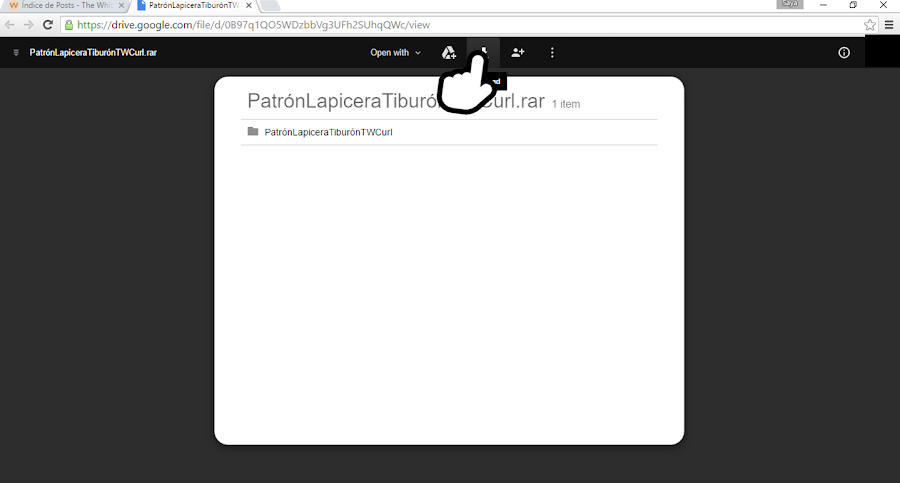
Task: Go back to previous page
Action: tap(10, 25)
